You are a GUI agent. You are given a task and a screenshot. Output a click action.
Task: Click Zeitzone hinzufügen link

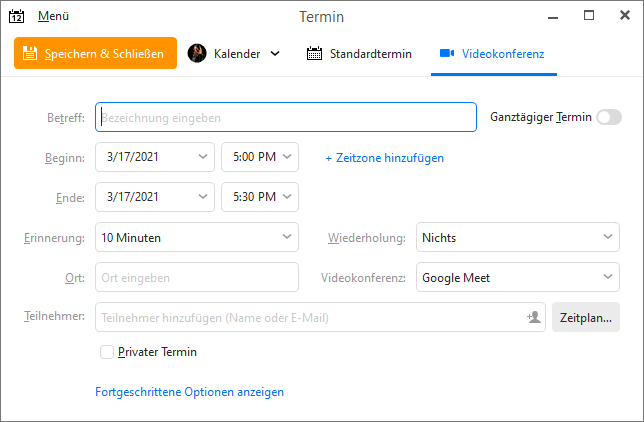point(384,158)
